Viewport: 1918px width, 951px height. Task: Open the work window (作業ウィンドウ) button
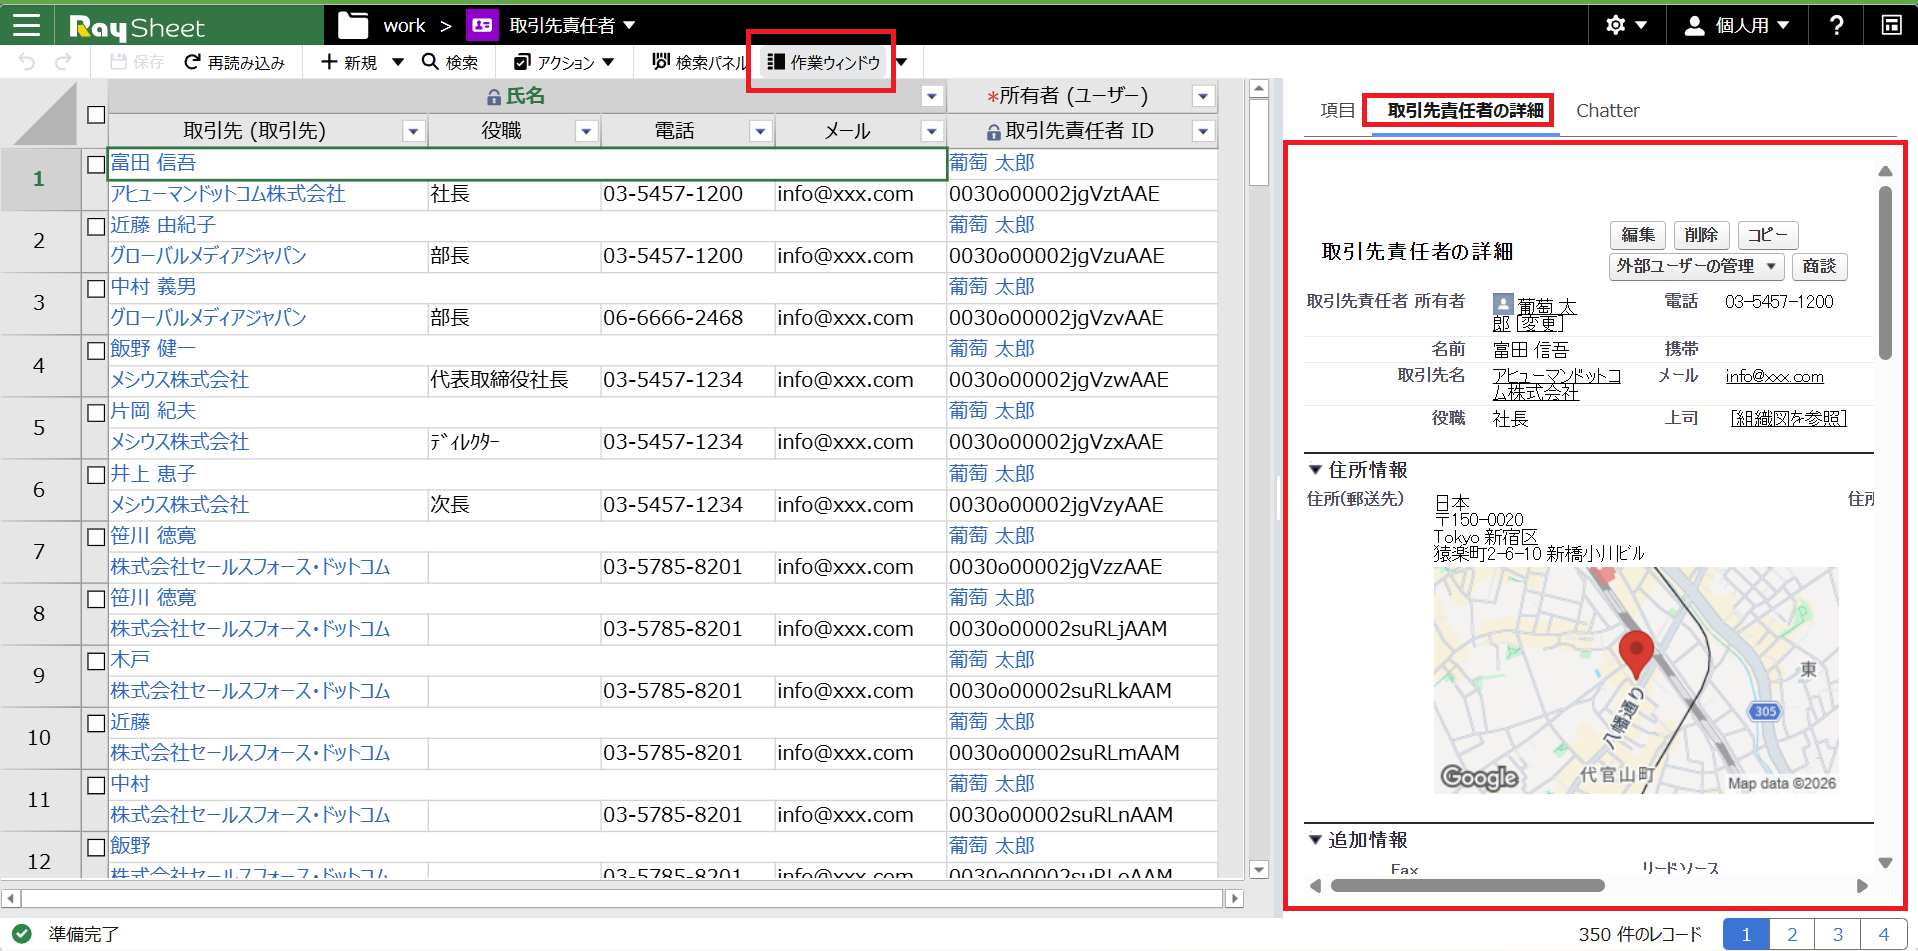click(x=824, y=62)
